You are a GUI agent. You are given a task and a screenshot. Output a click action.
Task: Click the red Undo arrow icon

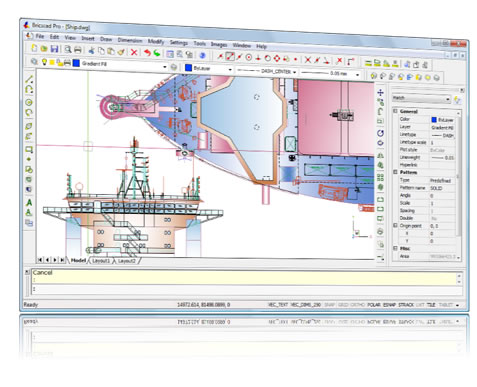147,52
